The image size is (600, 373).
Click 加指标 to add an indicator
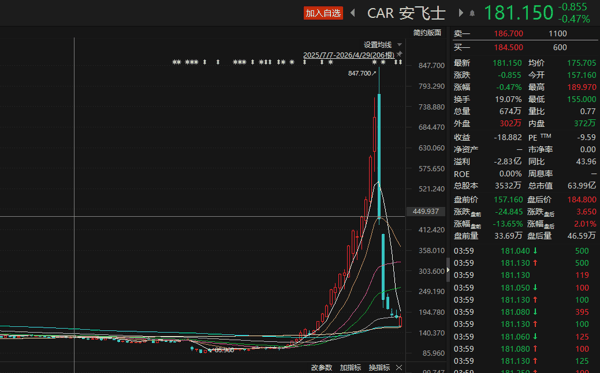point(350,368)
